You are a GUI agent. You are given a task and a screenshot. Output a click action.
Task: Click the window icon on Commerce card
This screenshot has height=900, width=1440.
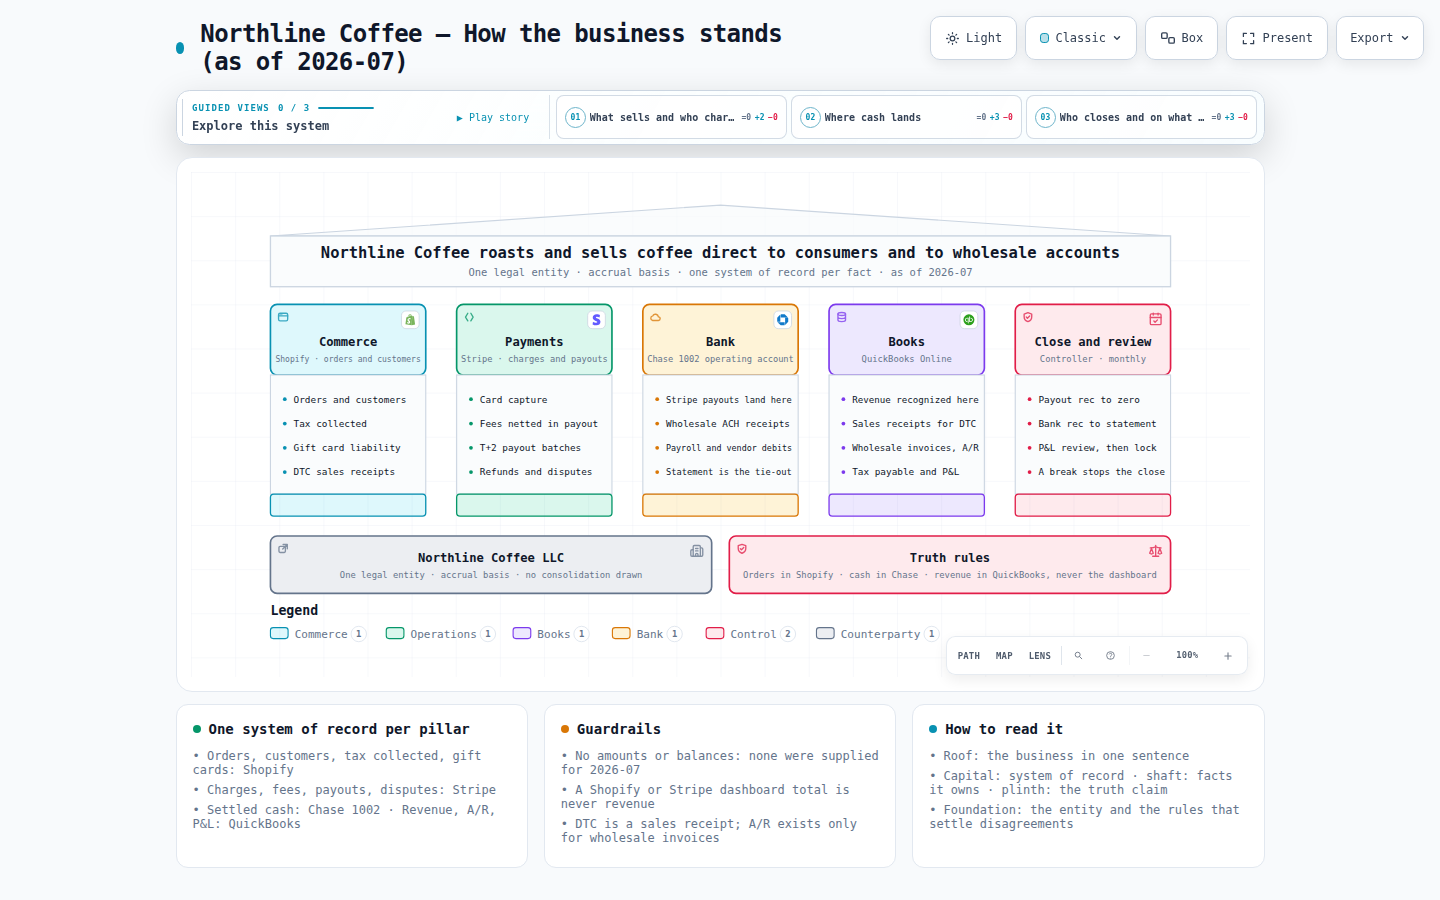coord(283,317)
